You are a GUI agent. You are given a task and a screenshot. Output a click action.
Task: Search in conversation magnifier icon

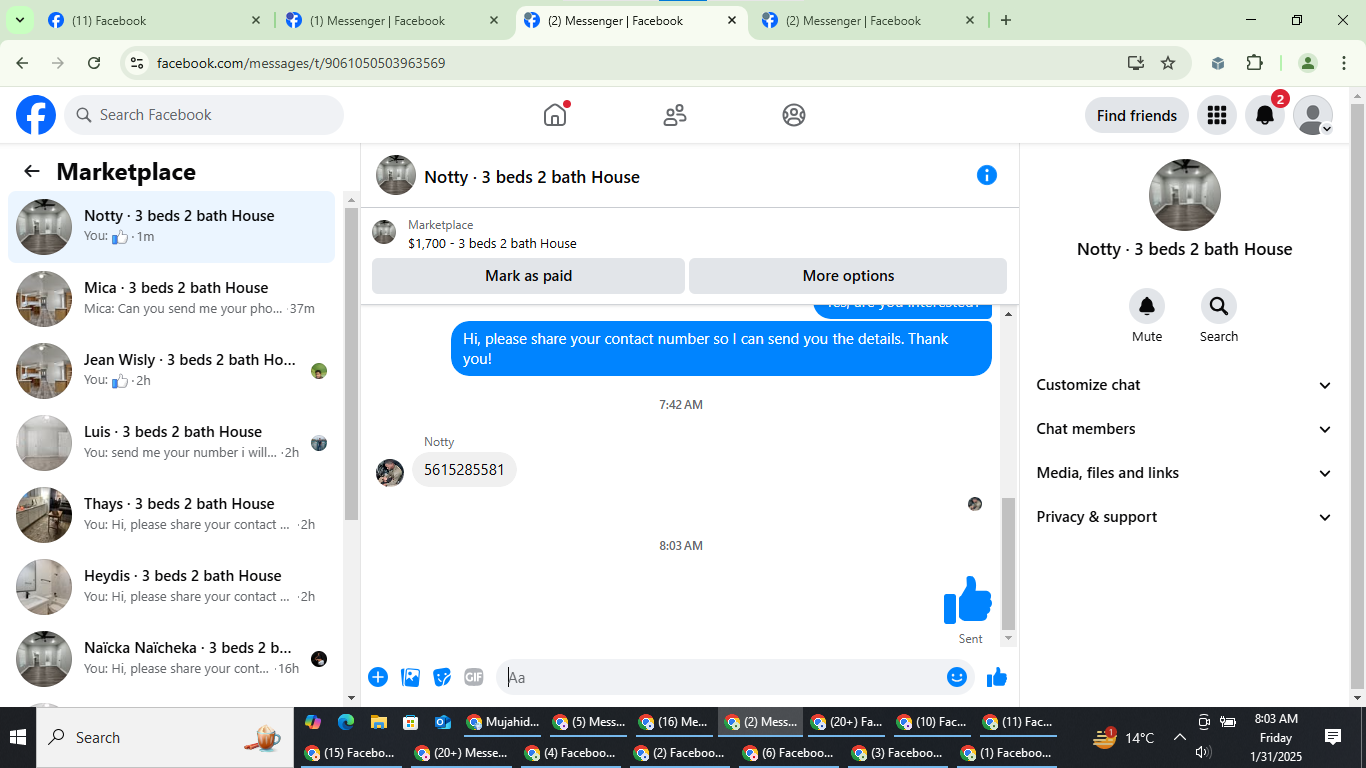1219,306
